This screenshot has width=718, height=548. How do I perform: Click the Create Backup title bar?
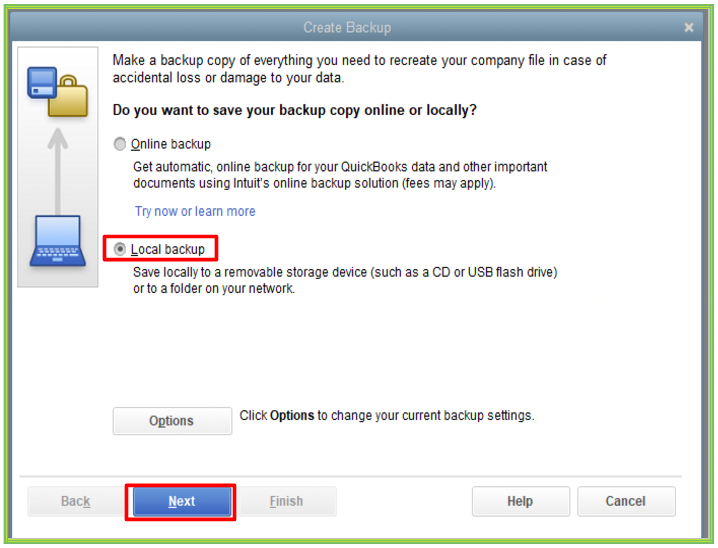(x=347, y=28)
